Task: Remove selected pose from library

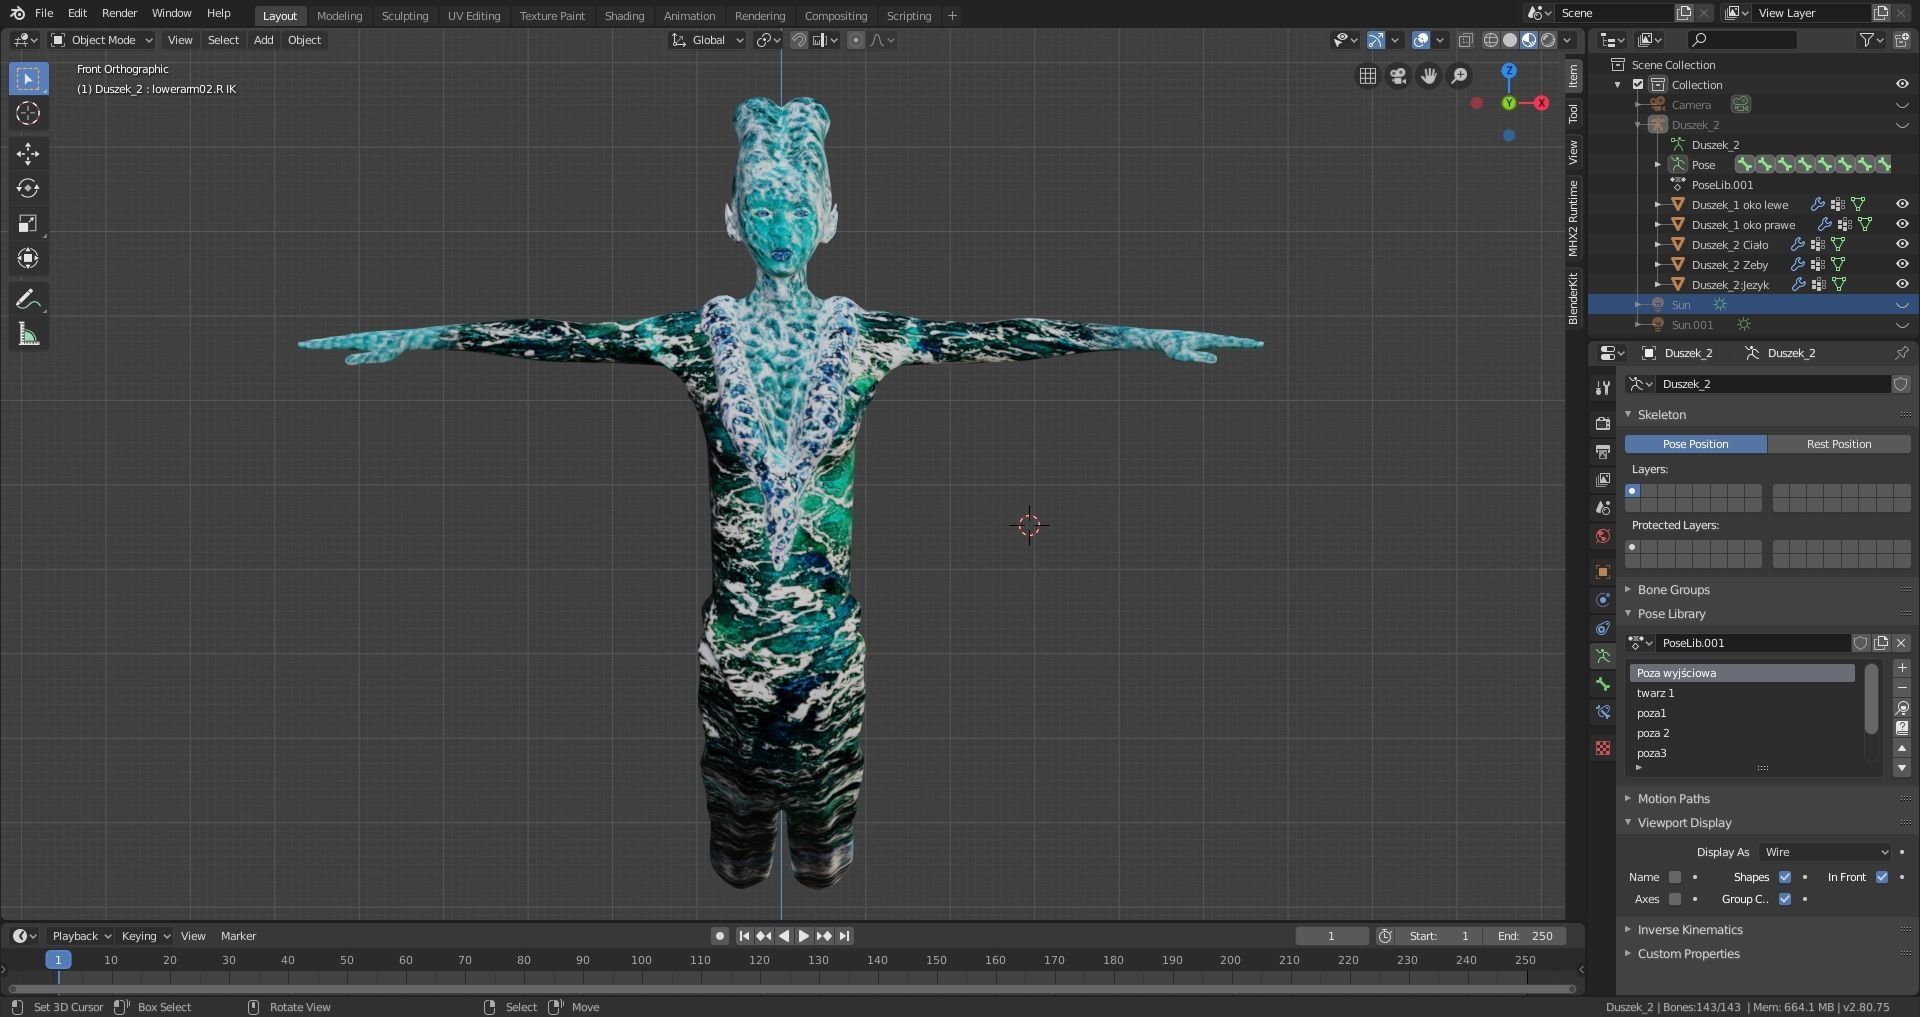Action: coord(1902,688)
